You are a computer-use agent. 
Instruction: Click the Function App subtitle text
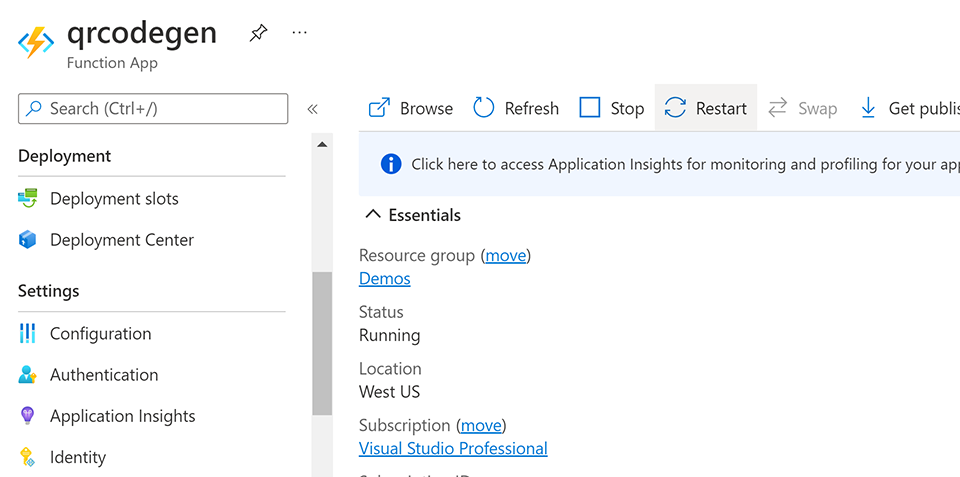pyautogui.click(x=112, y=63)
